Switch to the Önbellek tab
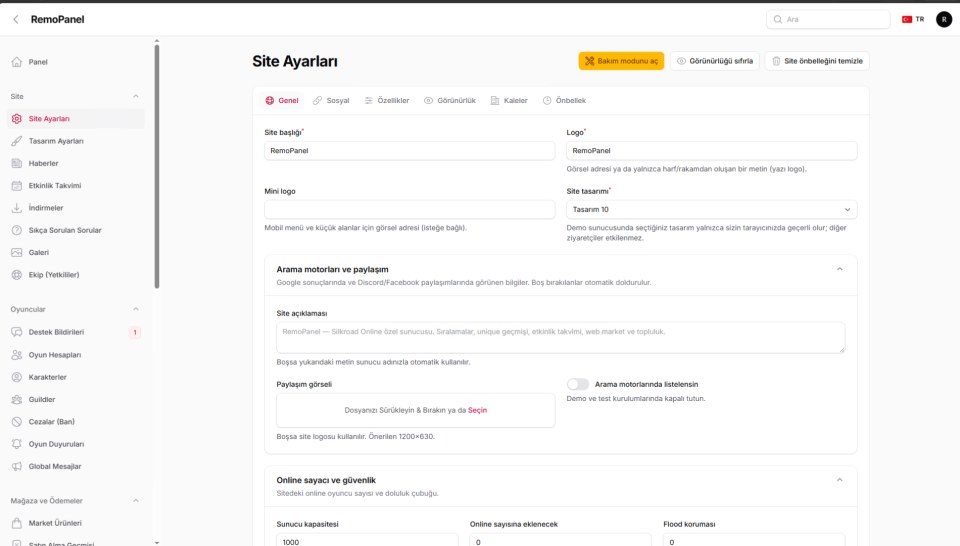This screenshot has height=546, width=960. click(x=564, y=100)
